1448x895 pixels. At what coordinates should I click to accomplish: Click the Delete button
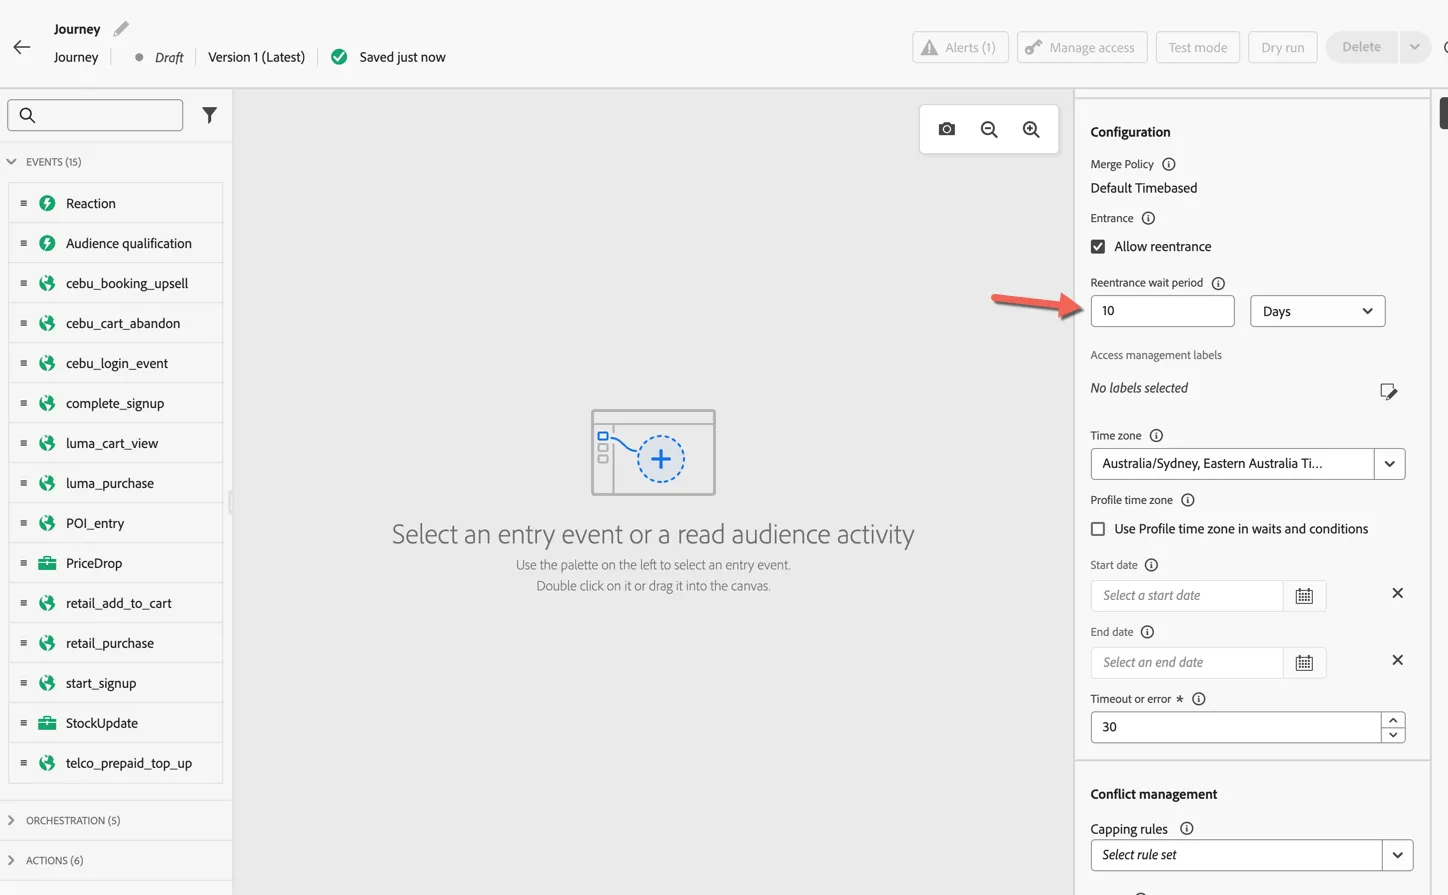pos(1361,47)
